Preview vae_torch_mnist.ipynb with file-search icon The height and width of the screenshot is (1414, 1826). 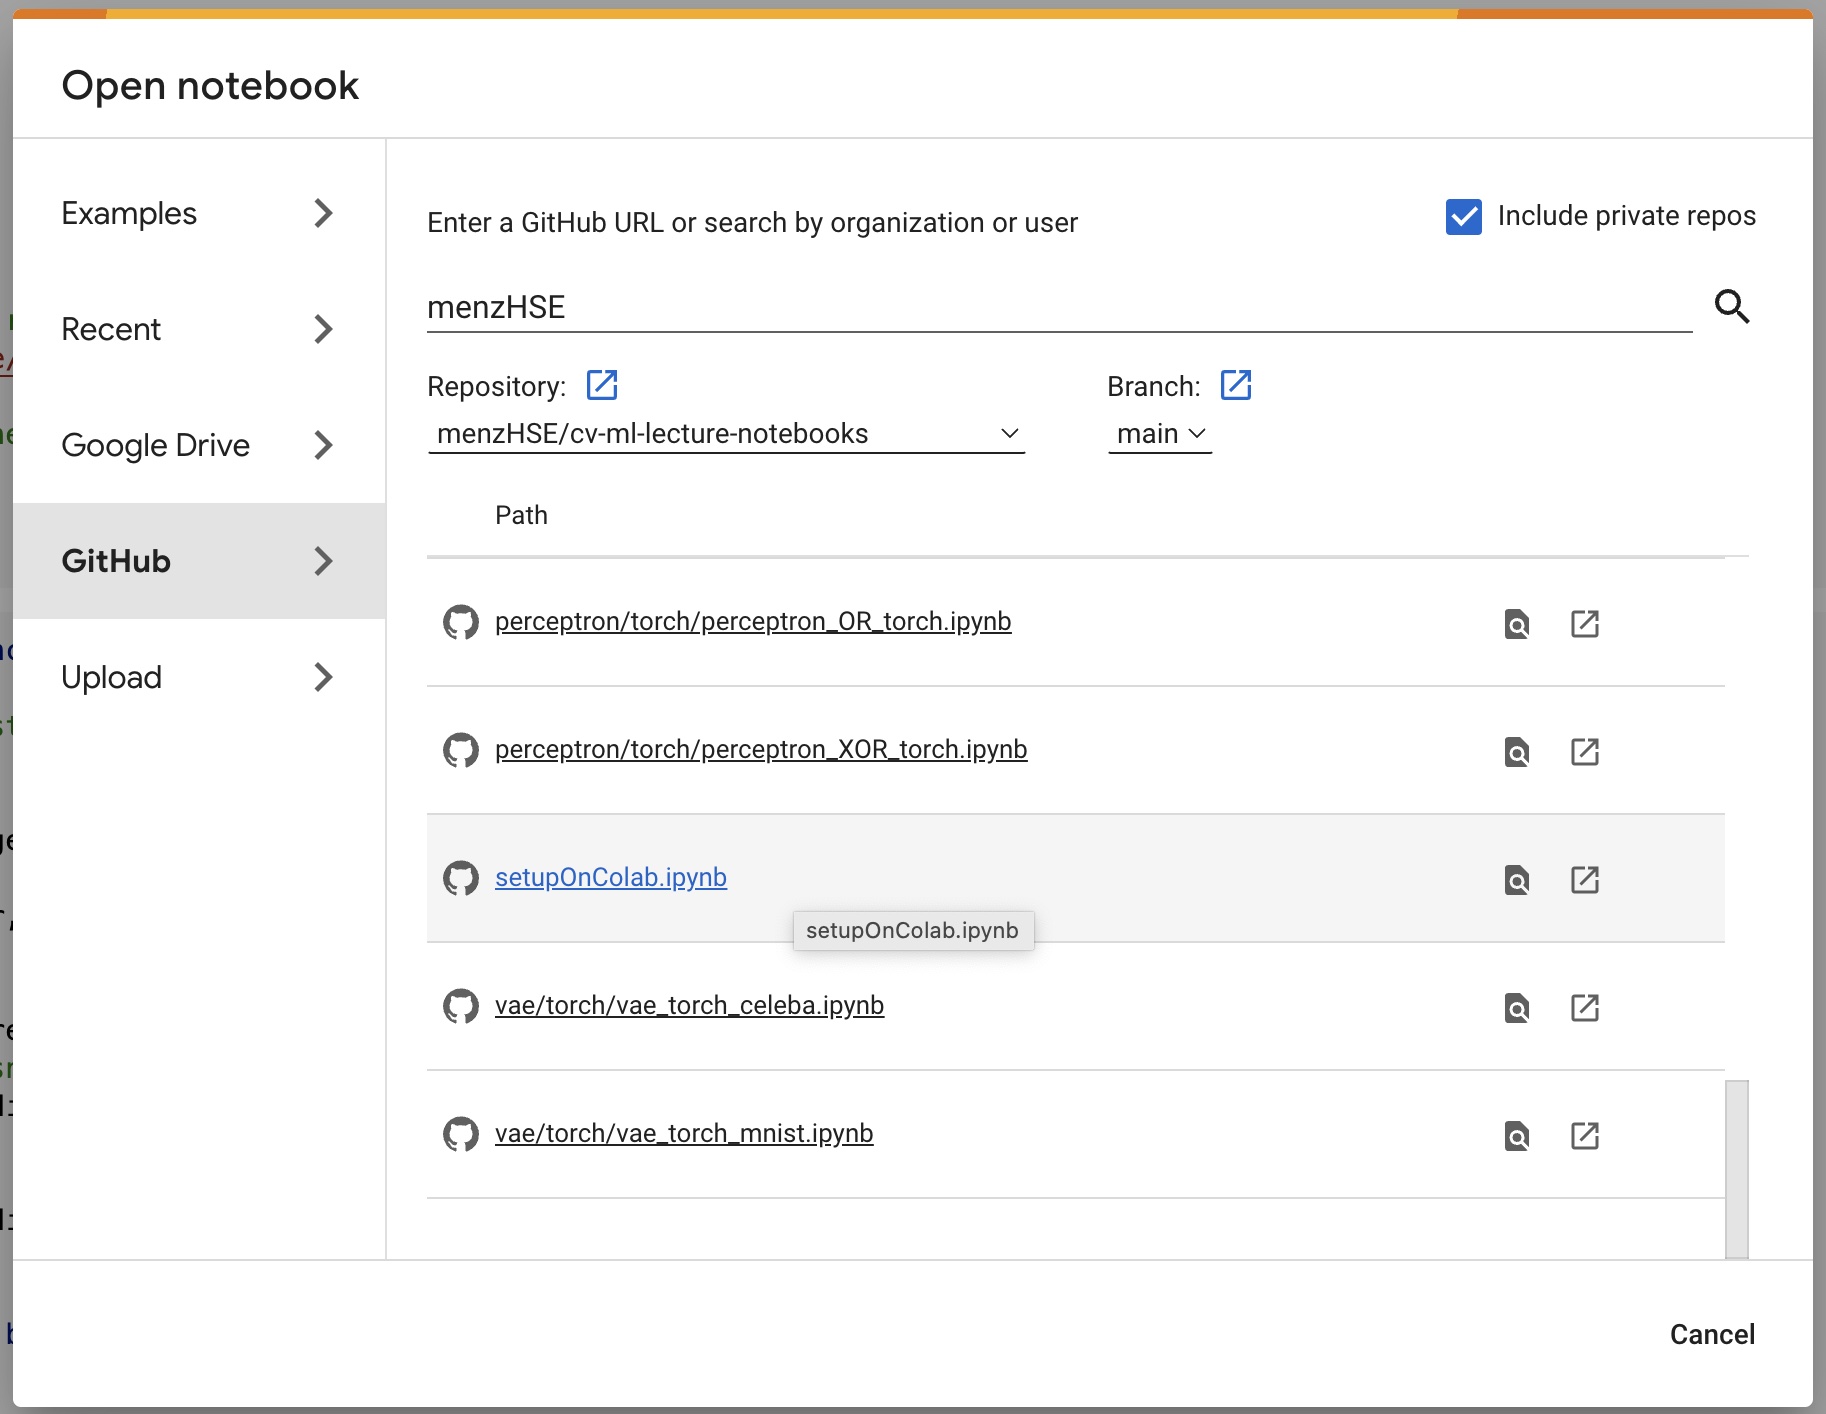(1517, 1136)
